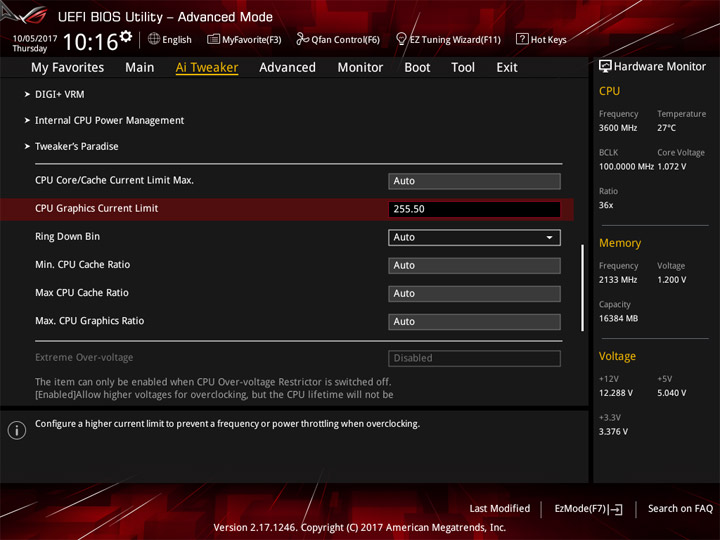Go to the Advanced tab
The width and height of the screenshot is (720, 540).
pos(287,68)
